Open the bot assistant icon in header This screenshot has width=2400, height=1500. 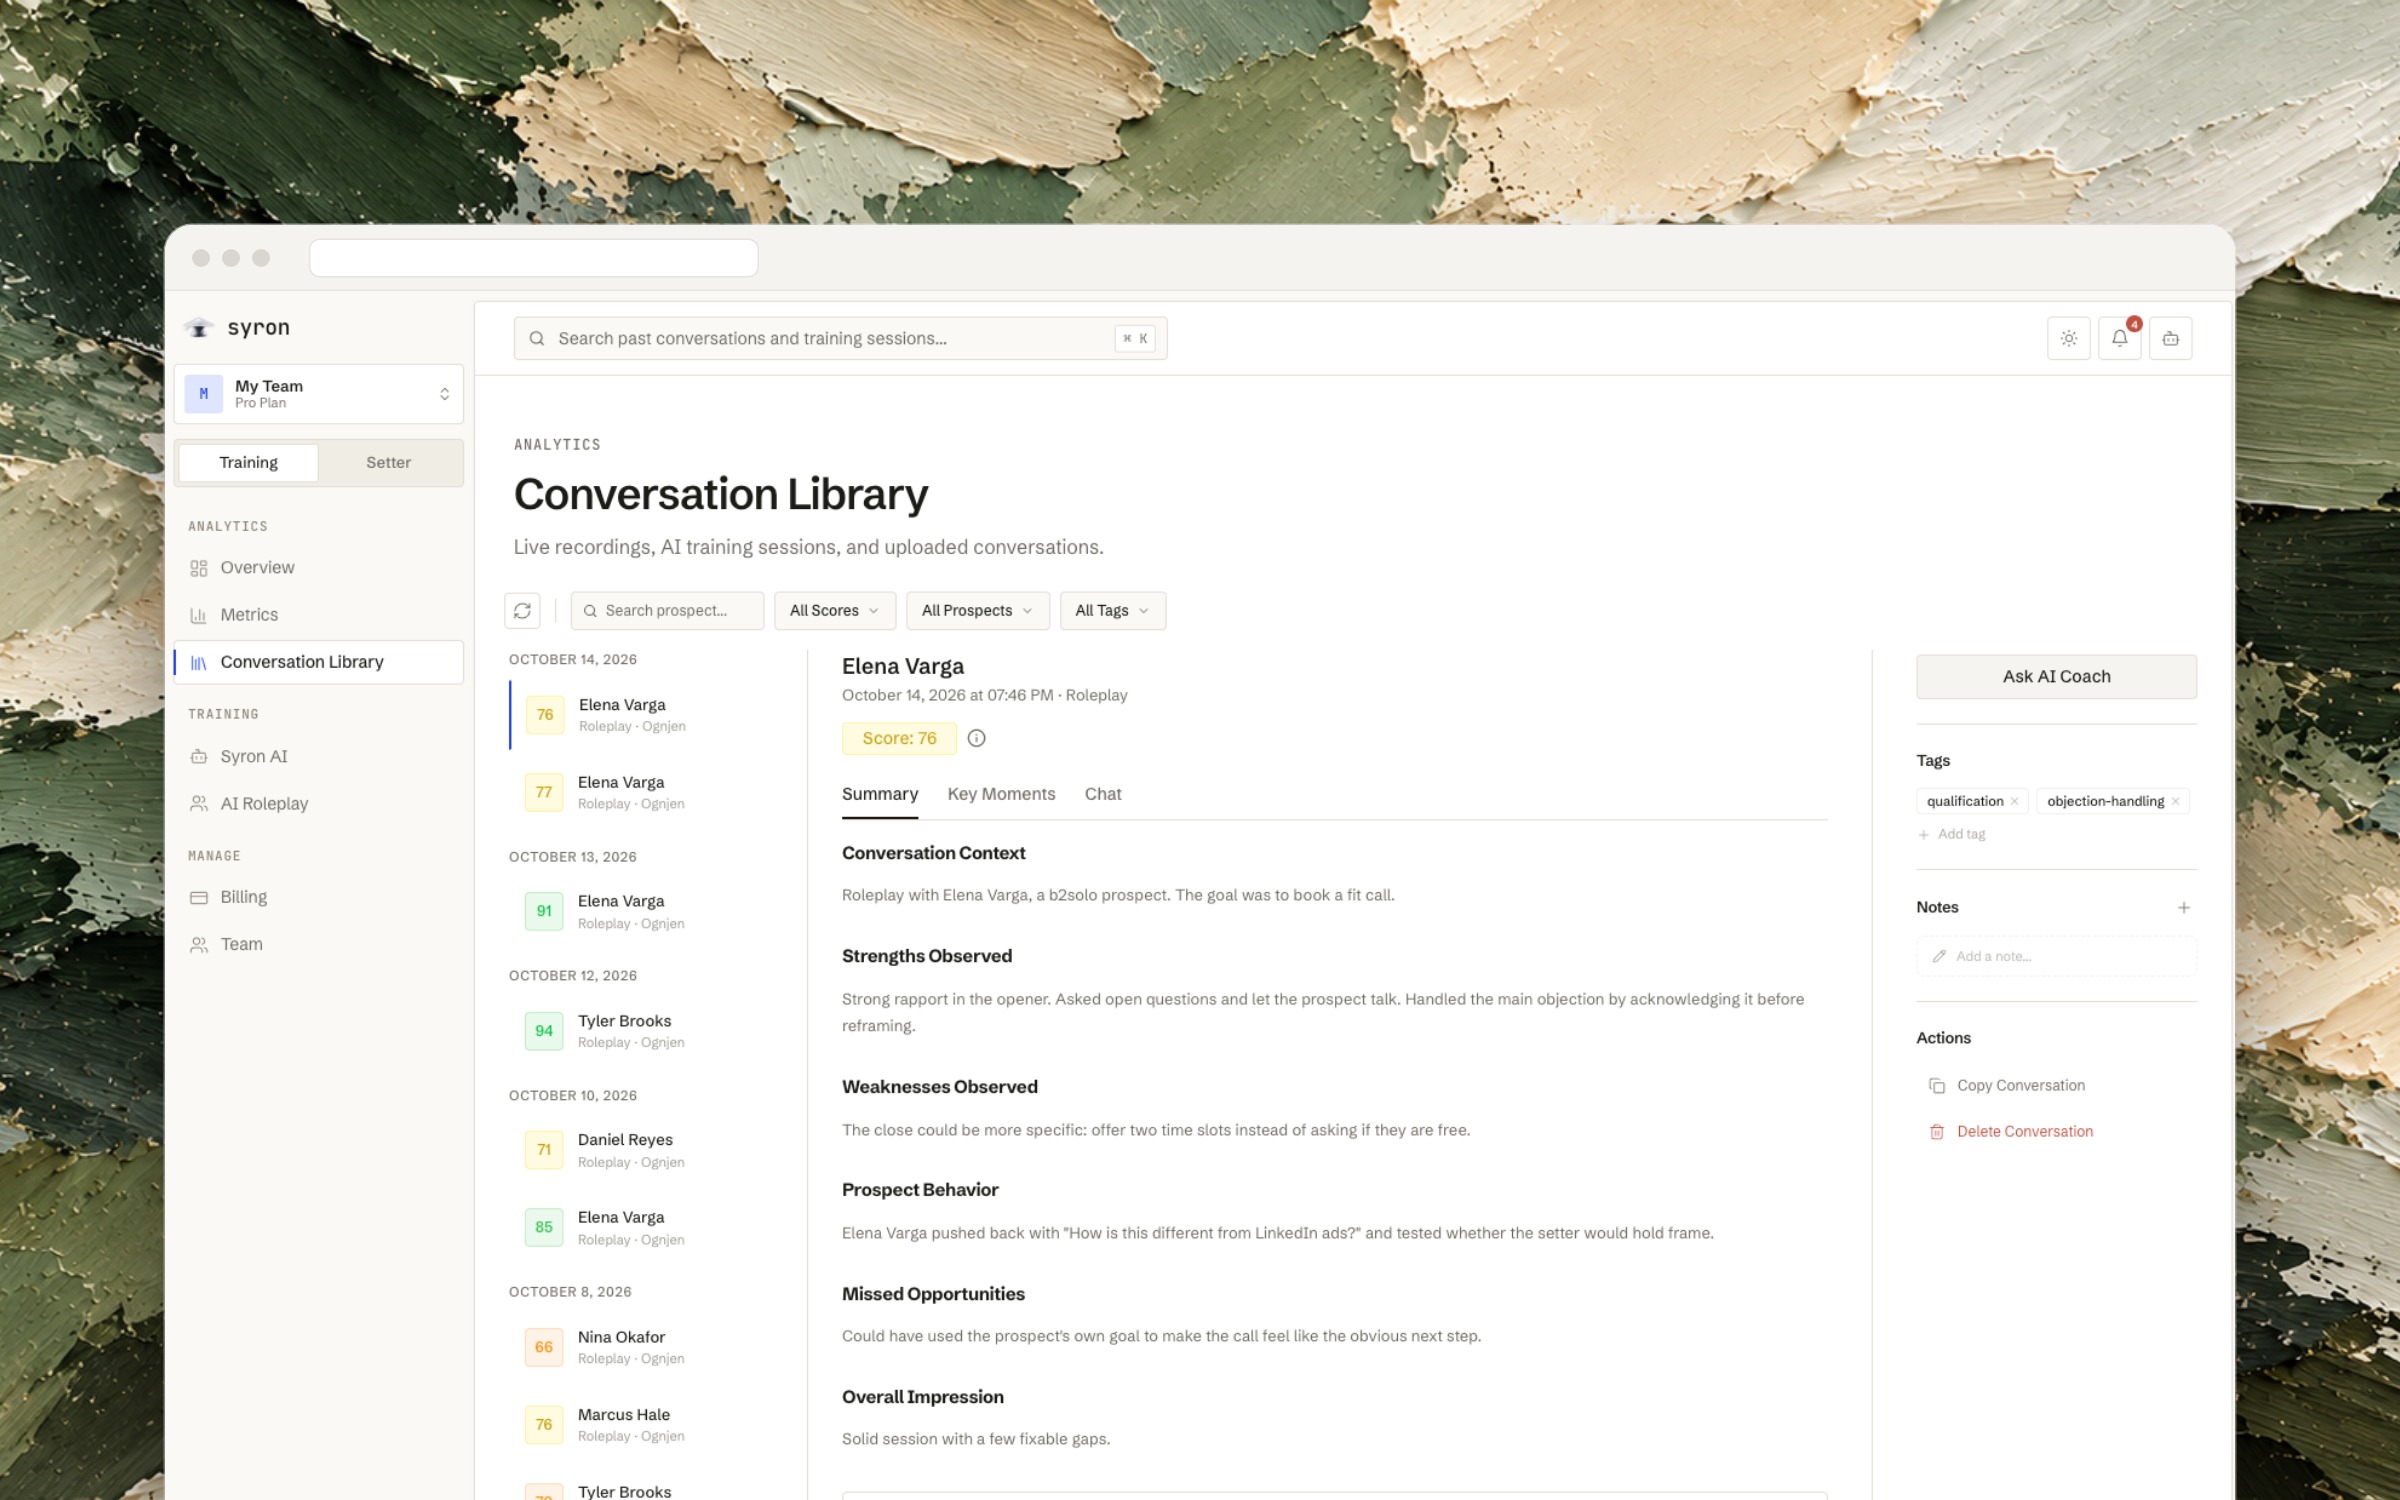2170,338
